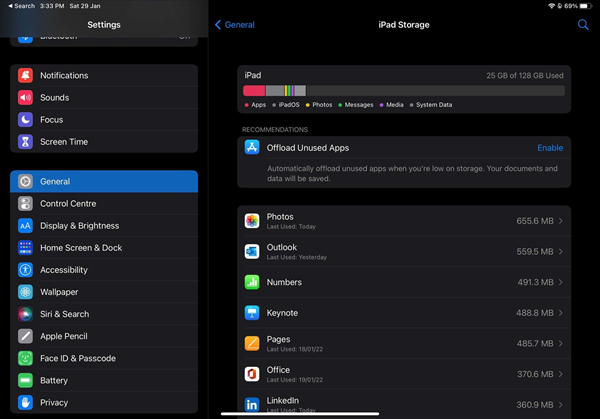Screen dimensions: 600x419
Task: Click the "System Data" legend label
Action: [x=434, y=104]
